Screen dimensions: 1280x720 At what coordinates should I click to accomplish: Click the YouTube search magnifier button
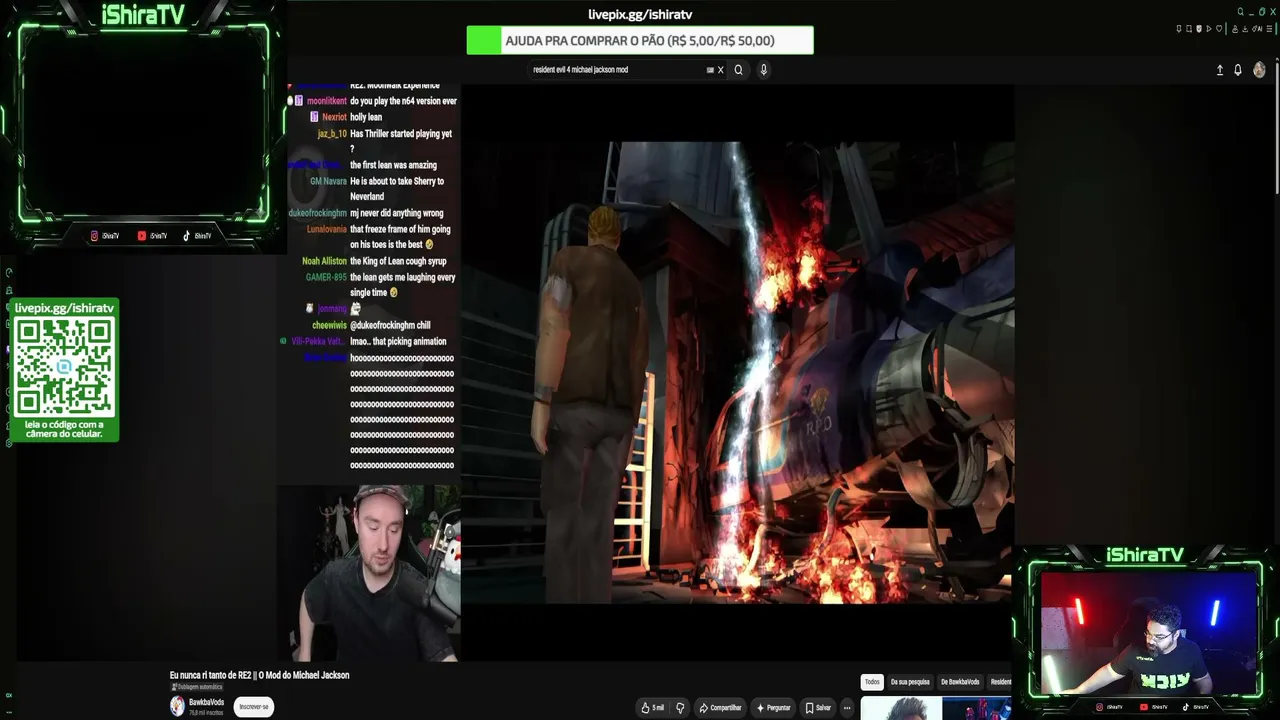point(738,70)
